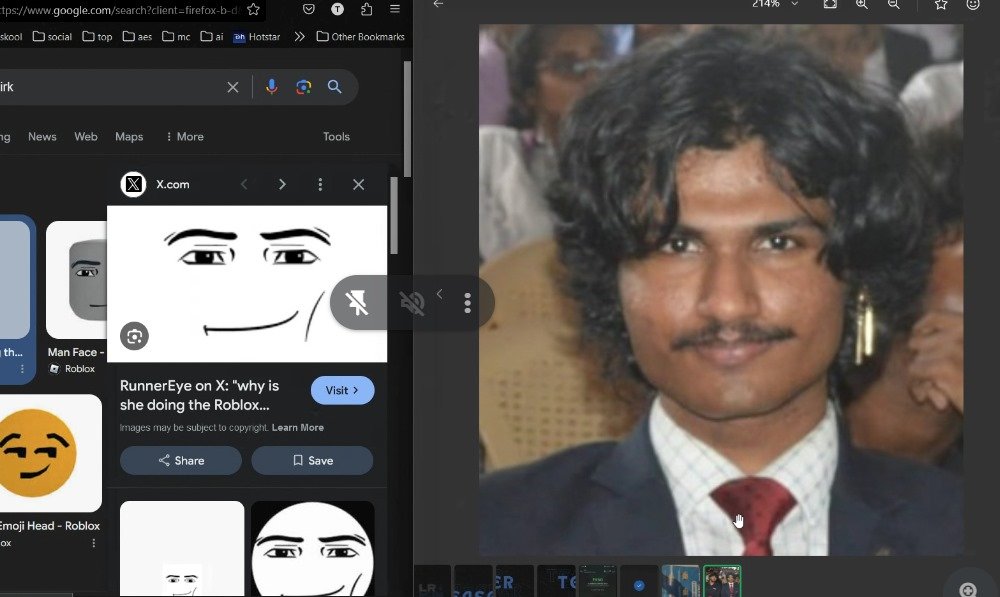Go to next image in preview panel
Viewport: 1000px width, 597px height.
pos(282,184)
